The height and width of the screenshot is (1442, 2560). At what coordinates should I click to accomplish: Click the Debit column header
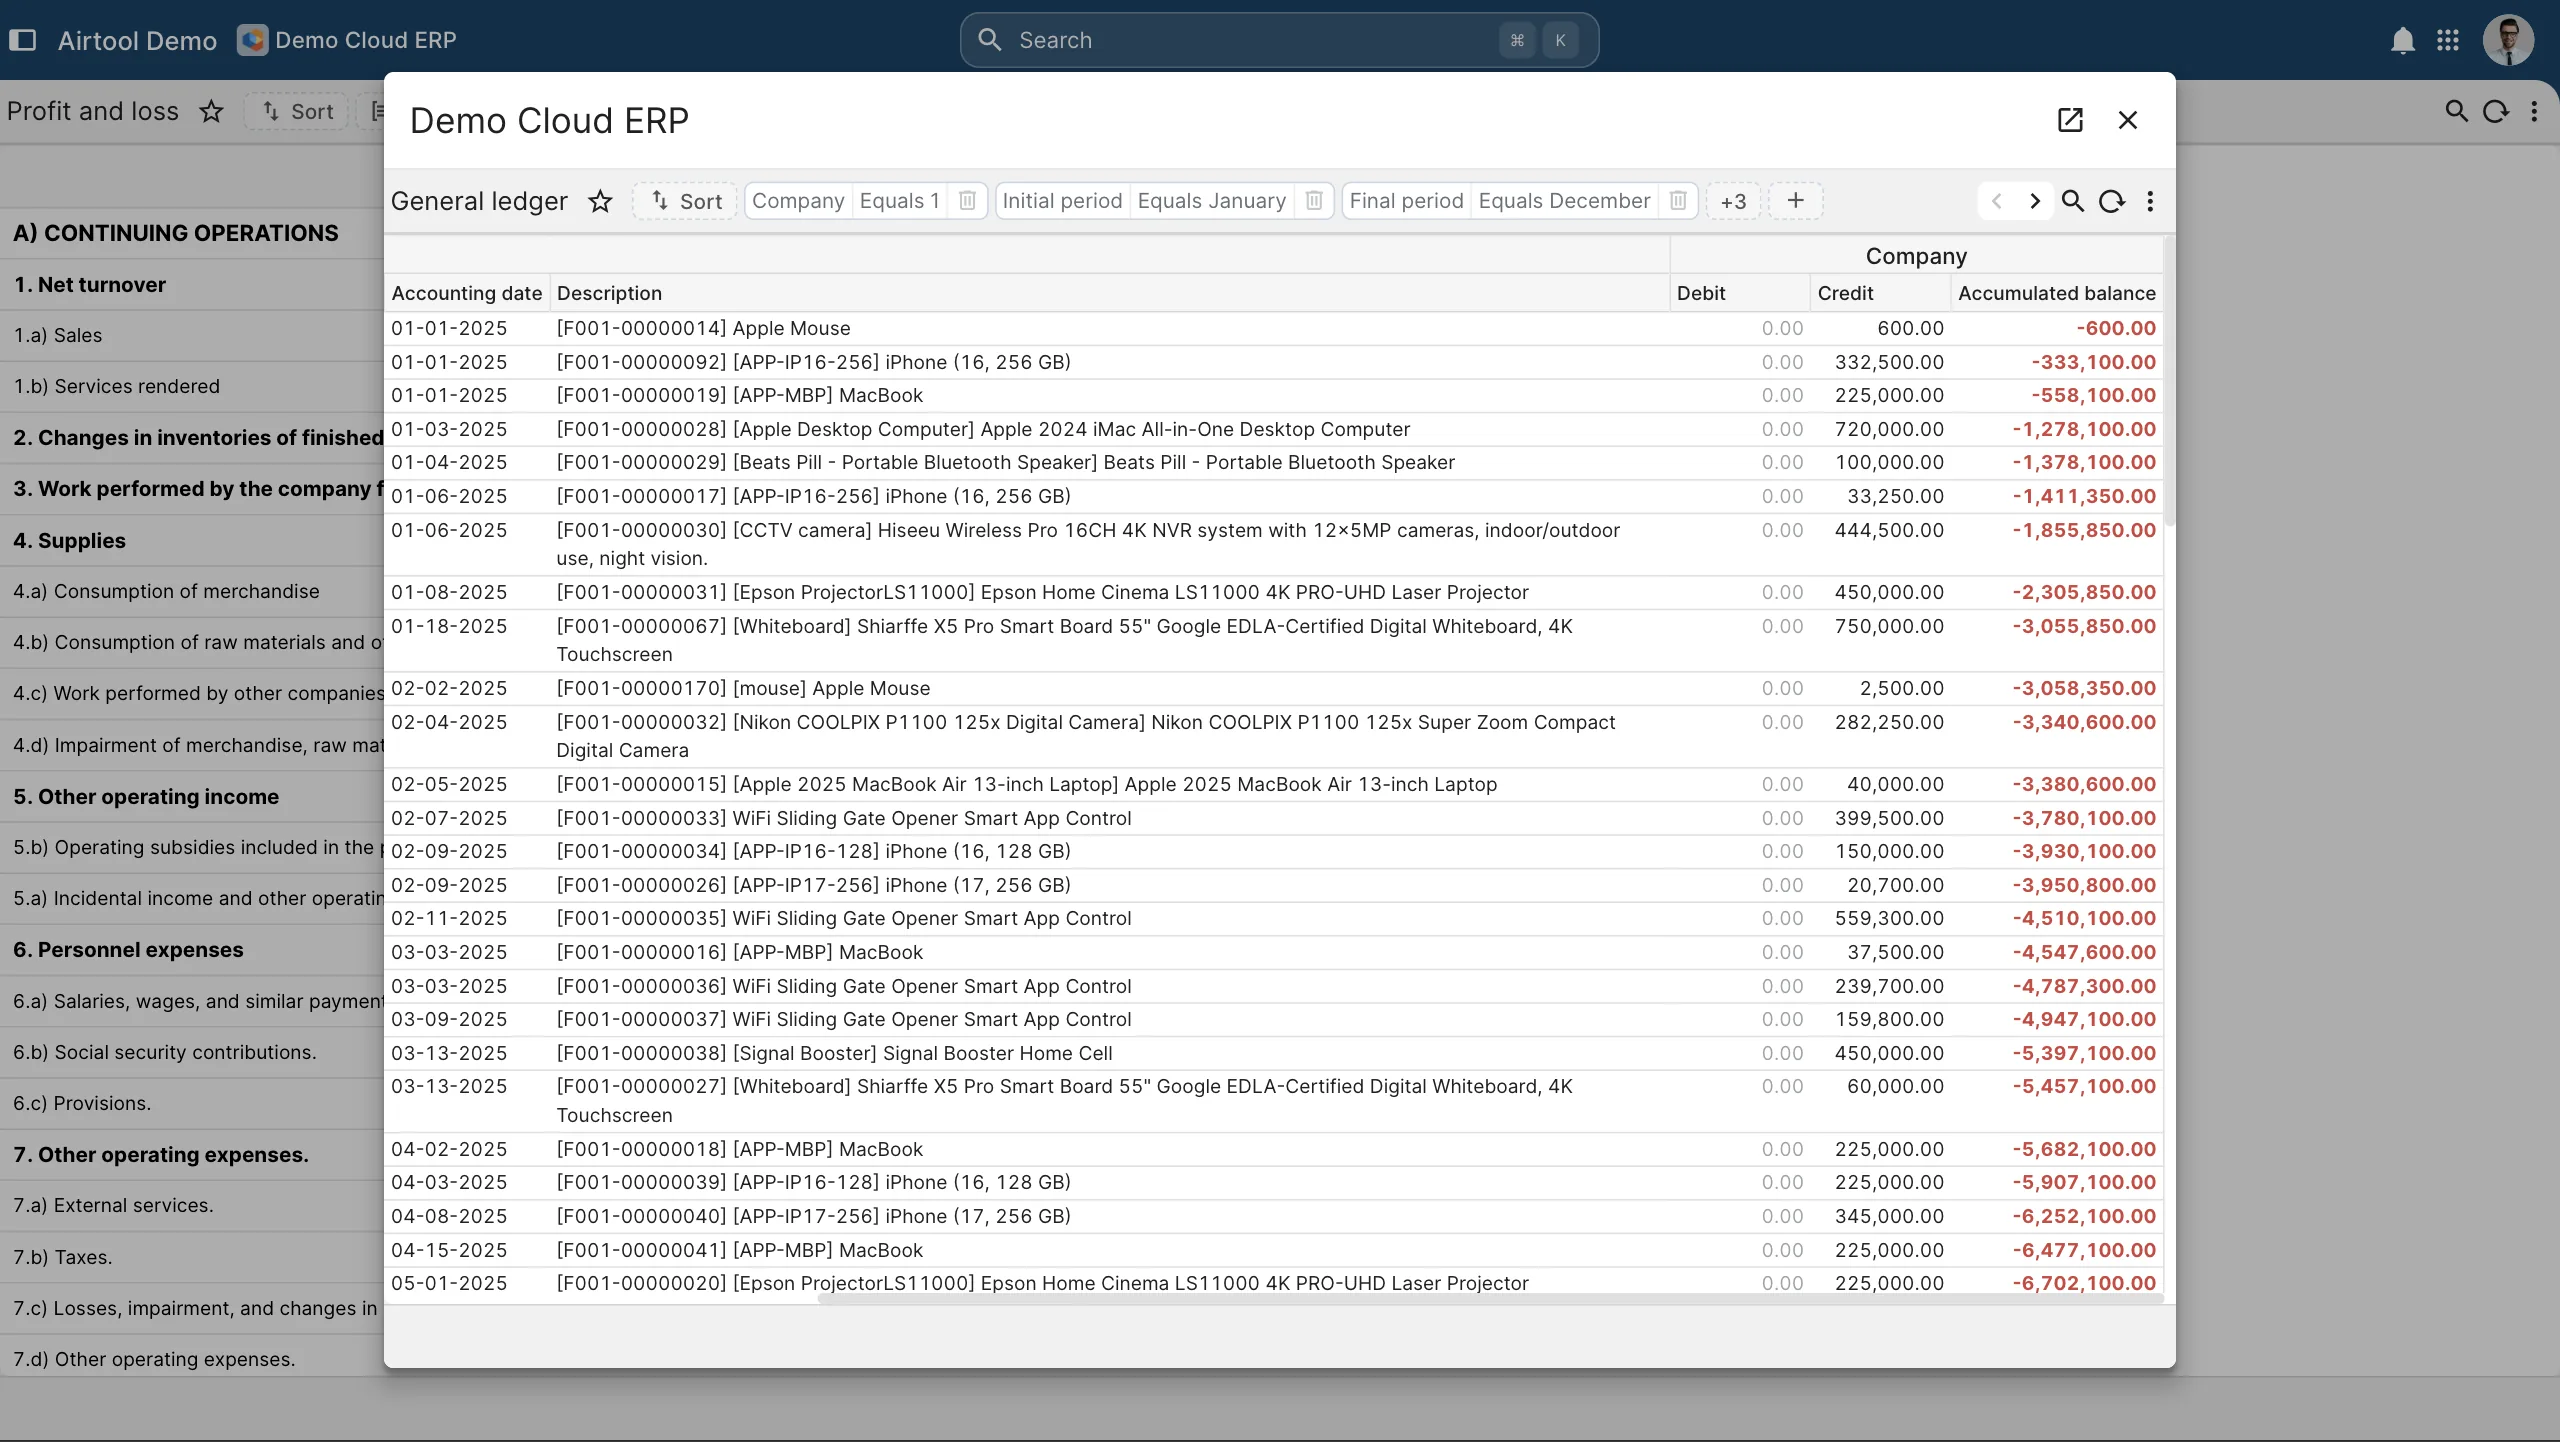[x=1740, y=293]
